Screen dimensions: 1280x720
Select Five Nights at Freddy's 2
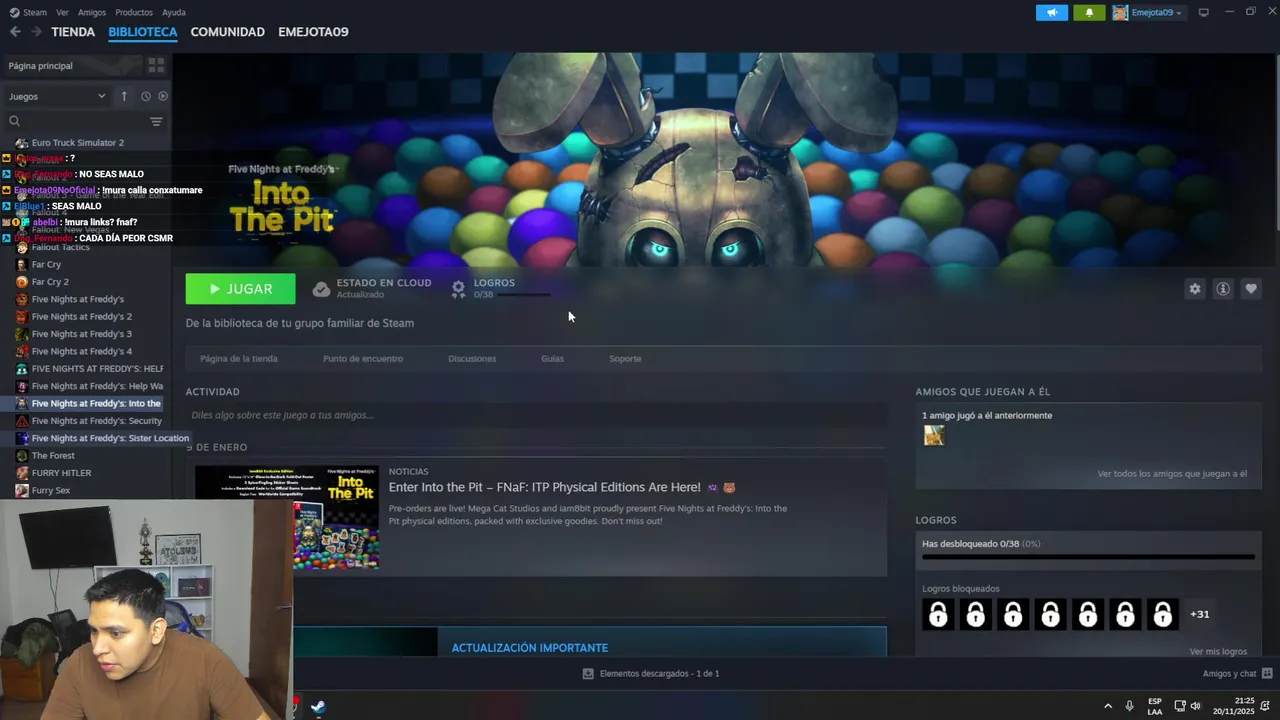(x=82, y=316)
